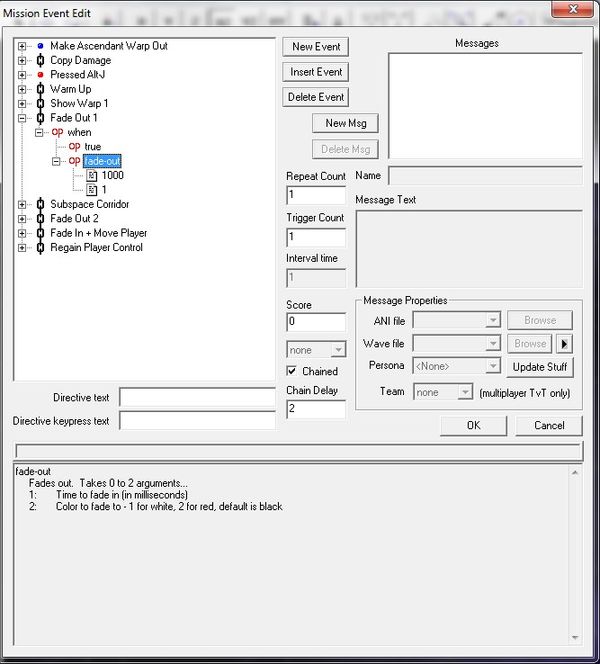Click the New Event button

point(316,47)
